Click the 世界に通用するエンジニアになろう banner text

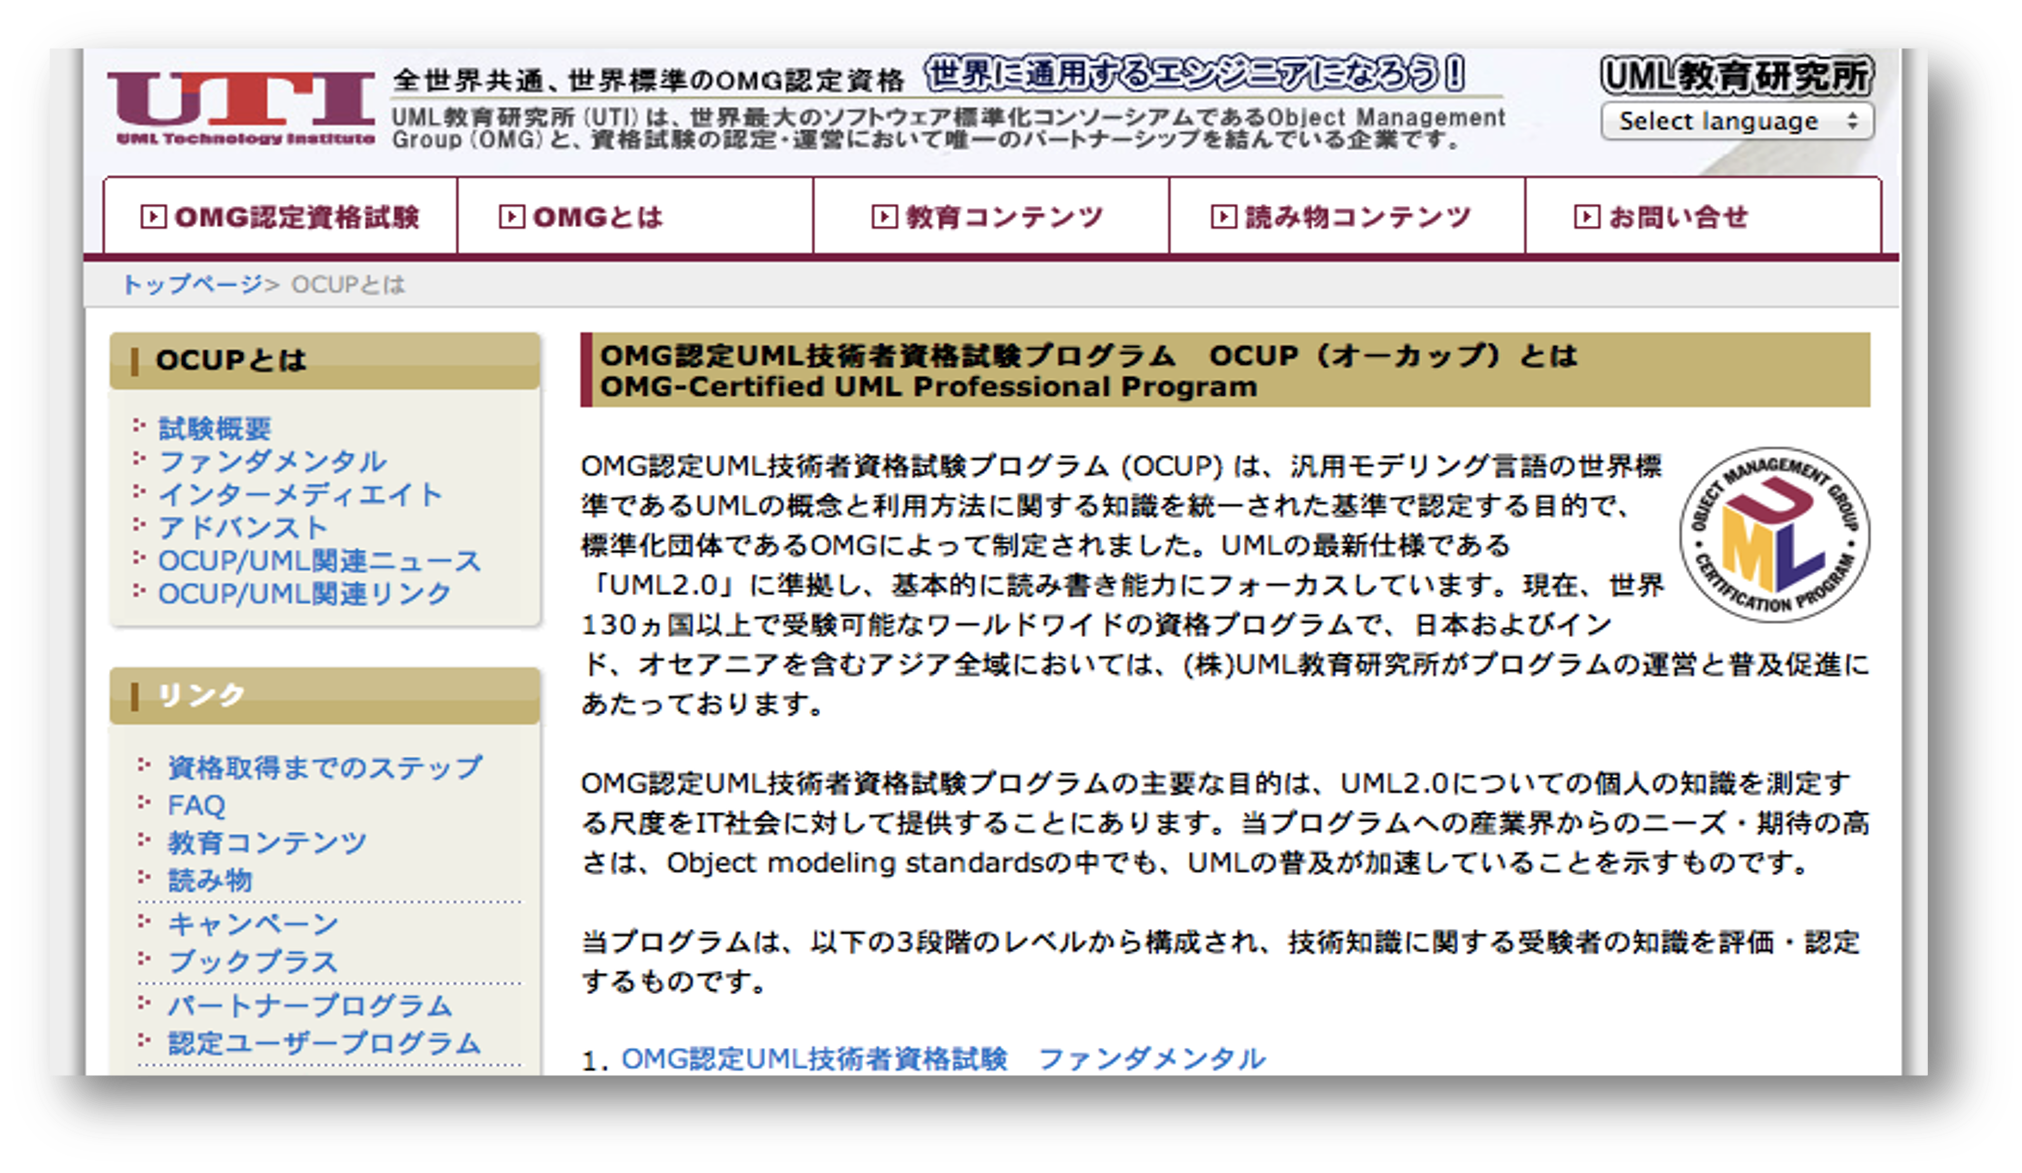click(x=1194, y=74)
